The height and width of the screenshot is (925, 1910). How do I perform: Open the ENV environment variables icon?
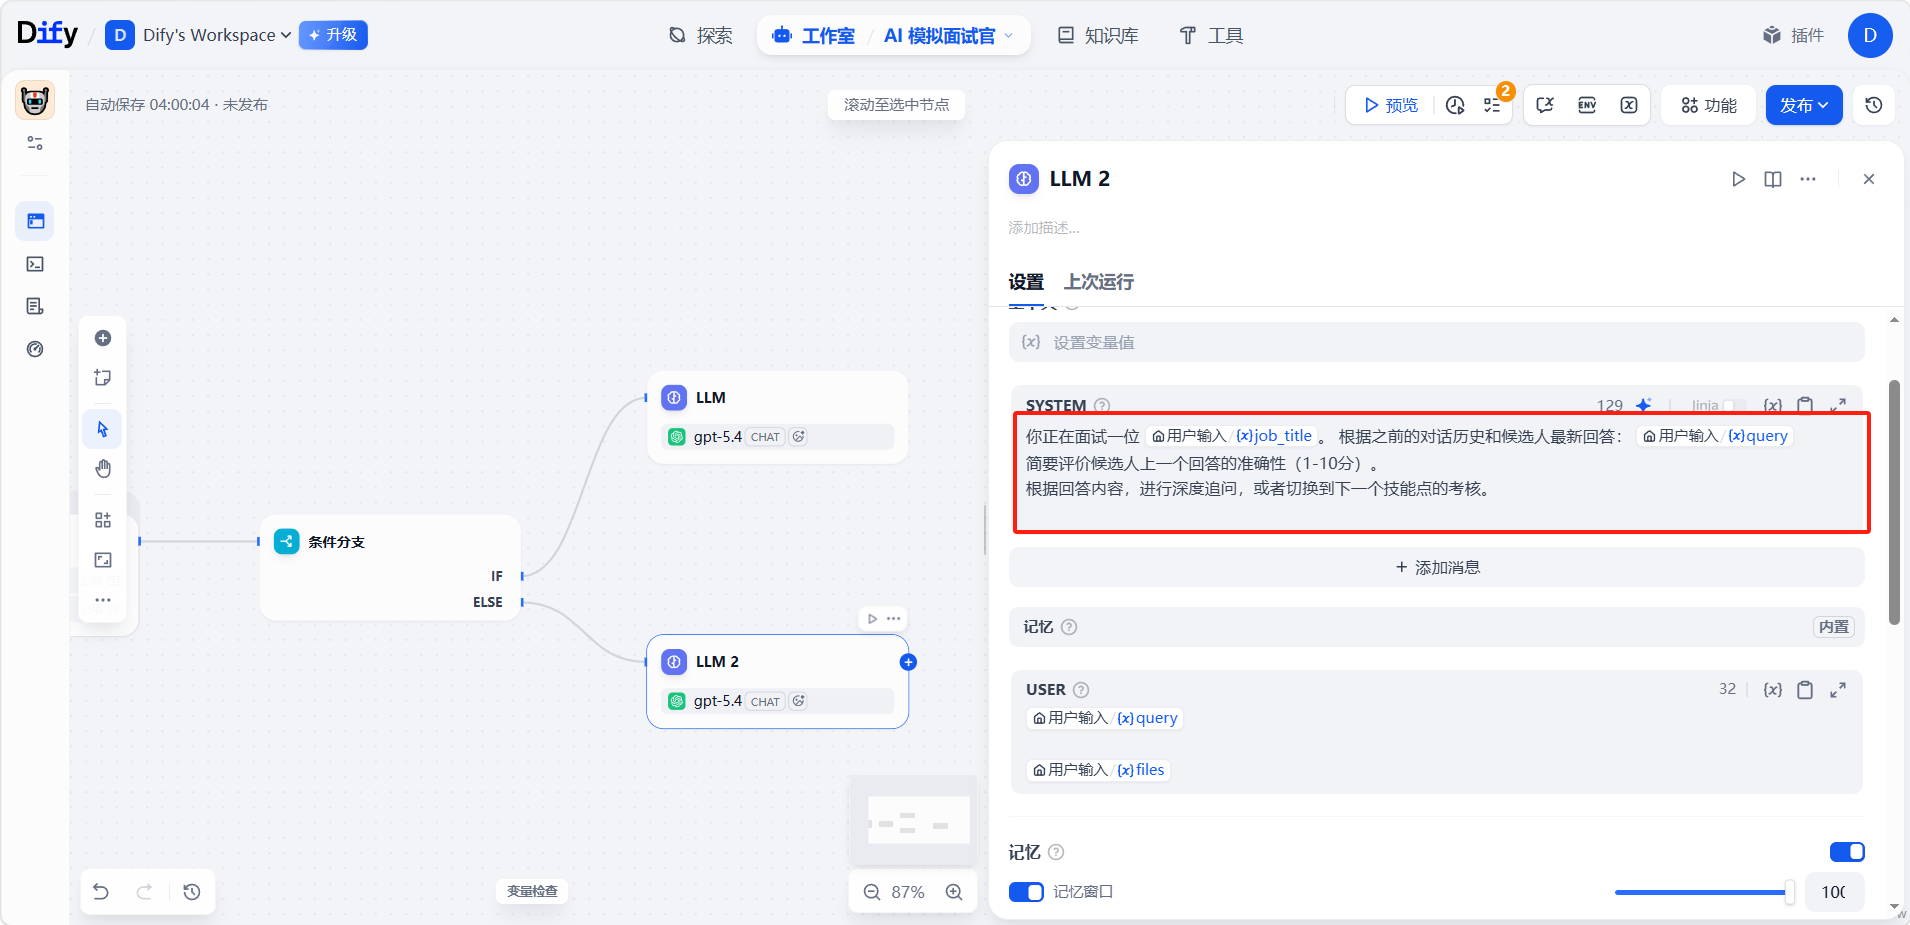click(x=1586, y=105)
